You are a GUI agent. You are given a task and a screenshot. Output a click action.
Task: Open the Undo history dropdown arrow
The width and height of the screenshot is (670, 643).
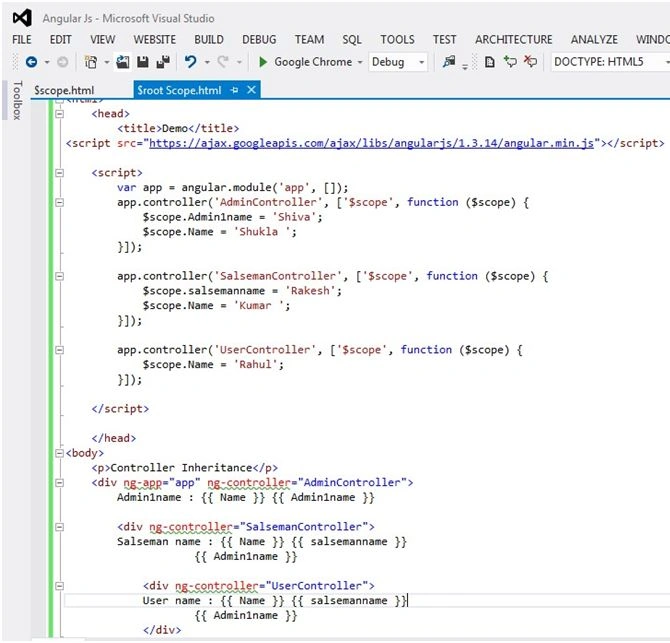click(207, 62)
